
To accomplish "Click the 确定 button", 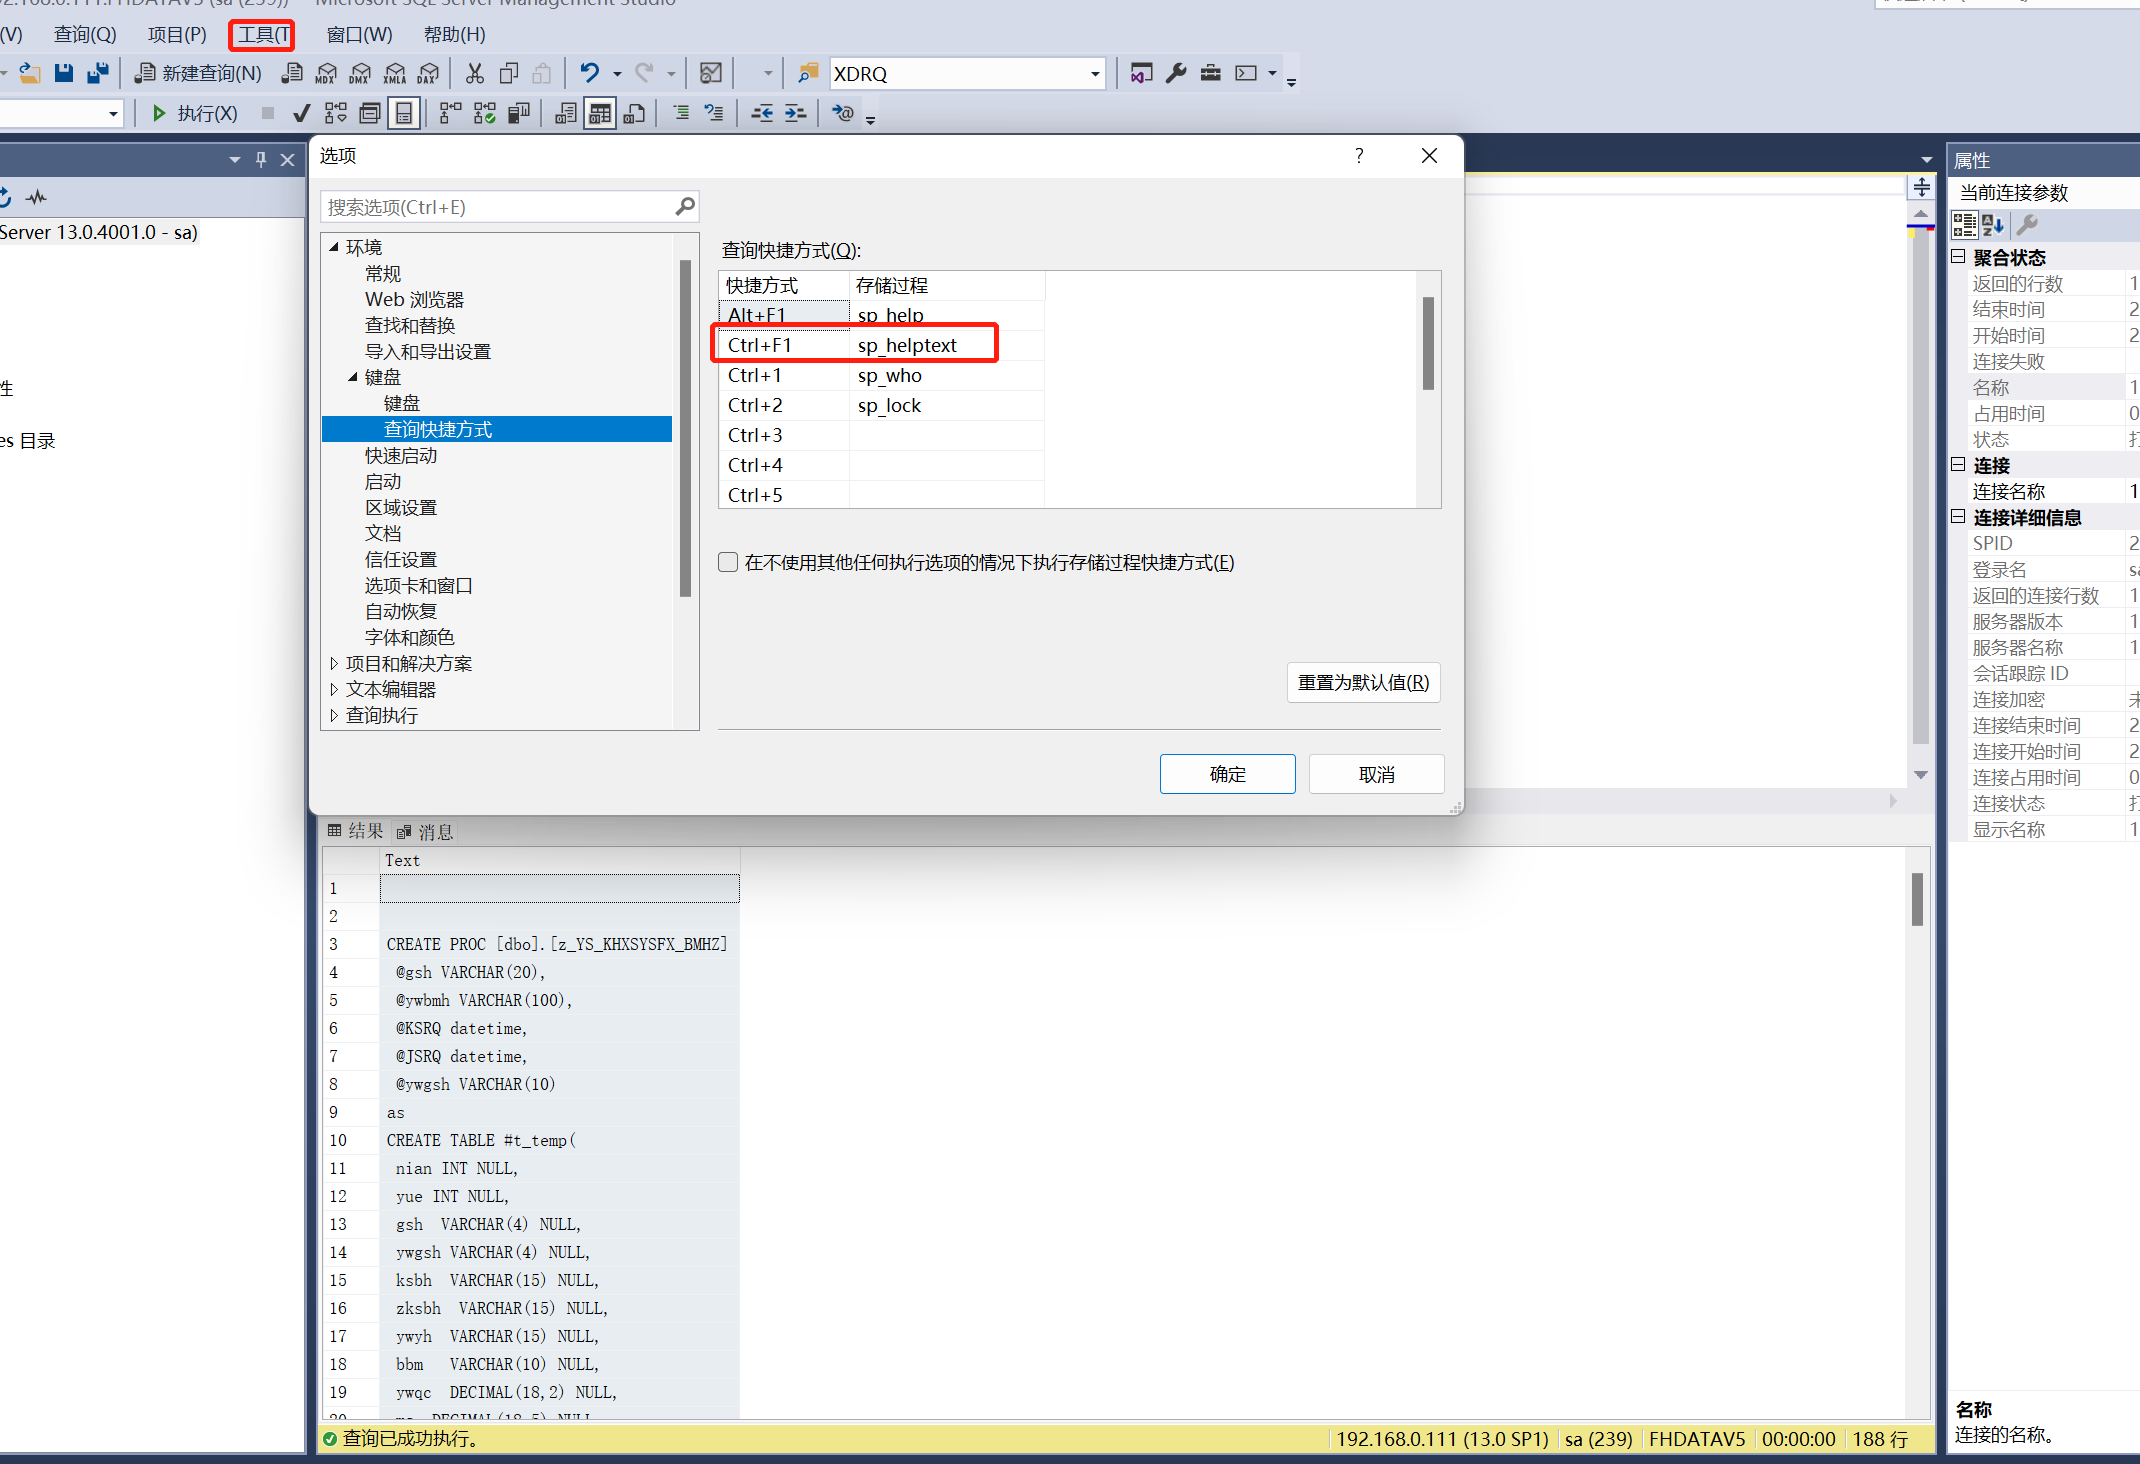I will 1227,774.
